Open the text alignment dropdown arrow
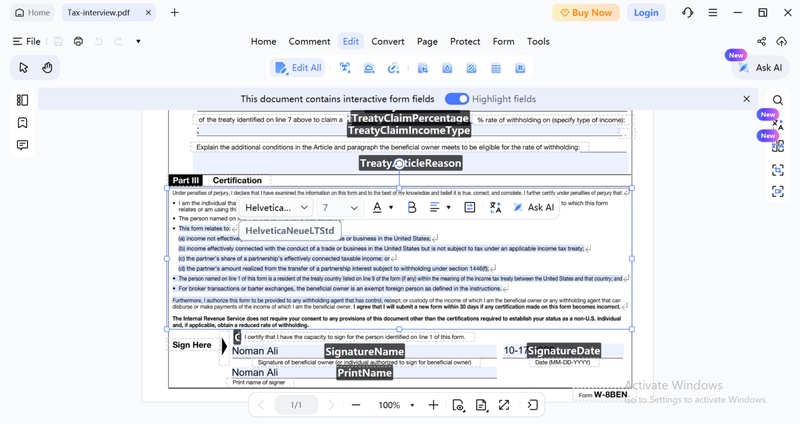 click(448, 208)
